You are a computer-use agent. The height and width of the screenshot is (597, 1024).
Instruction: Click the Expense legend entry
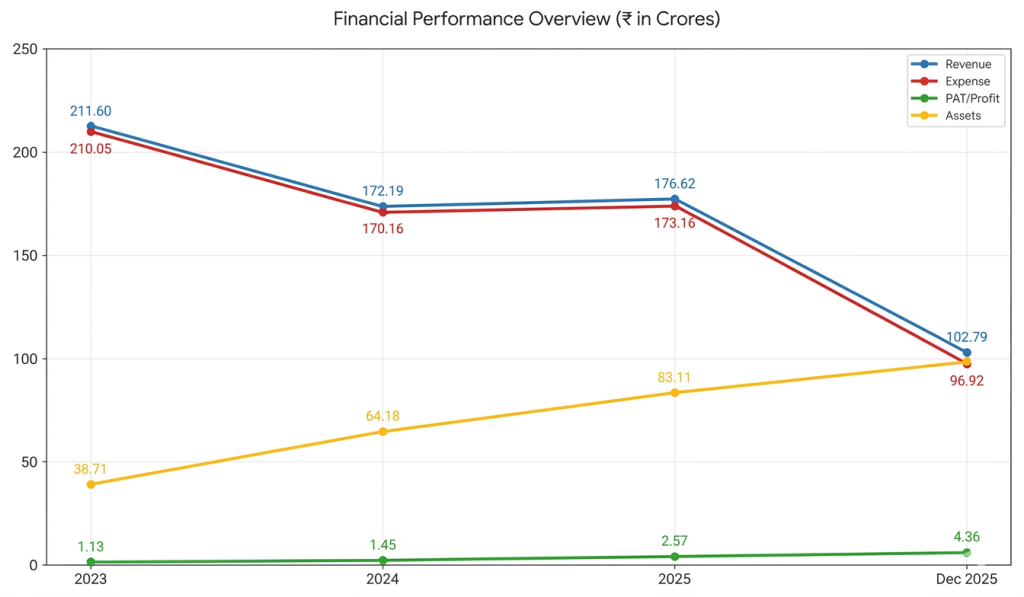tap(951, 81)
